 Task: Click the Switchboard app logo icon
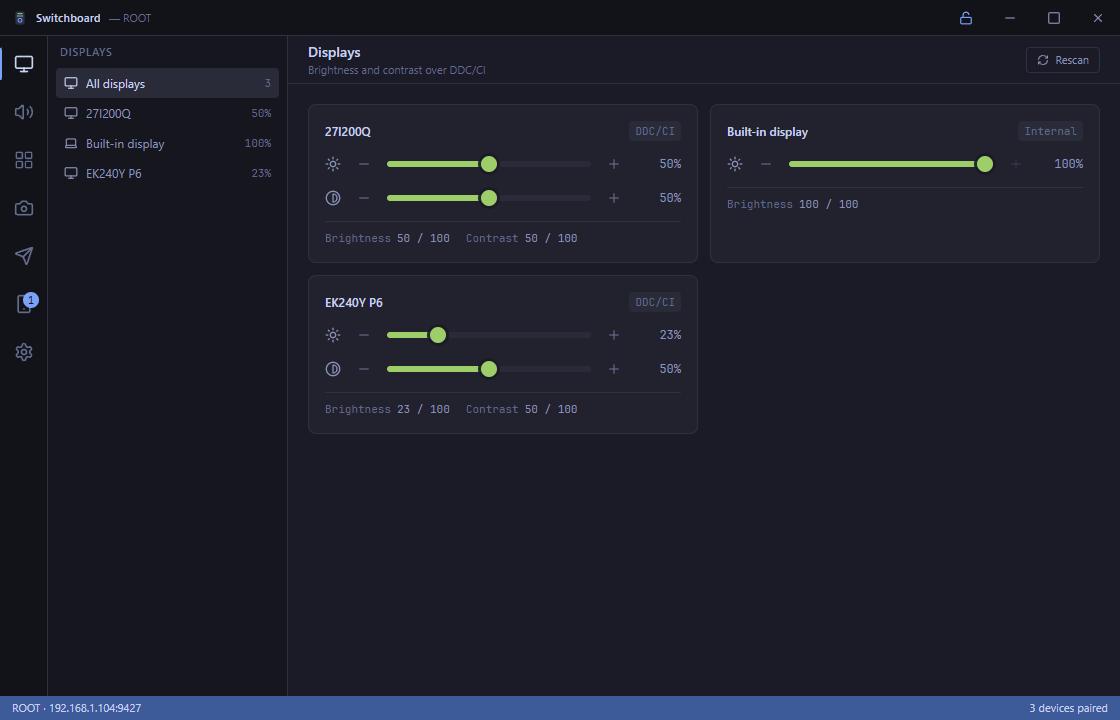(x=20, y=18)
